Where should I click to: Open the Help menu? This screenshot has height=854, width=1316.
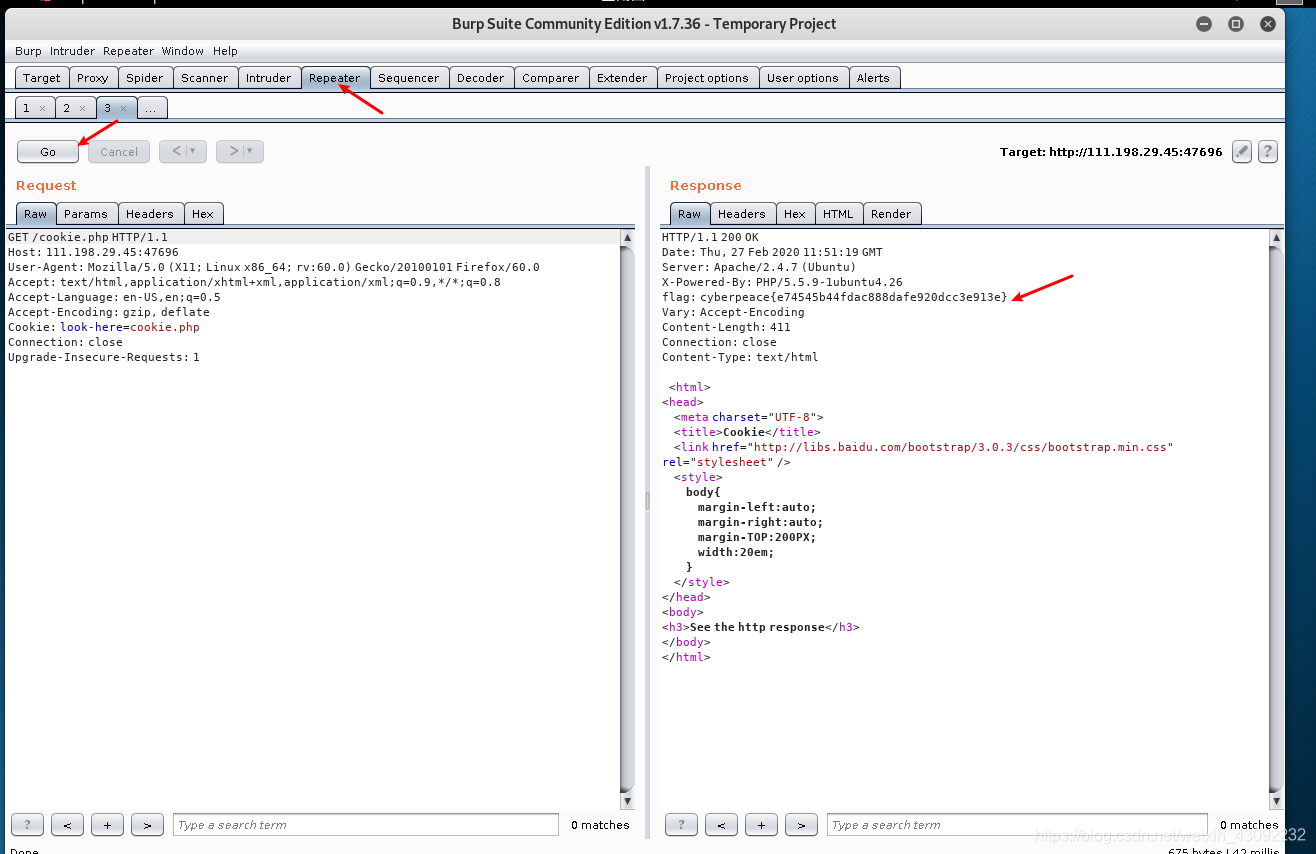[225, 51]
